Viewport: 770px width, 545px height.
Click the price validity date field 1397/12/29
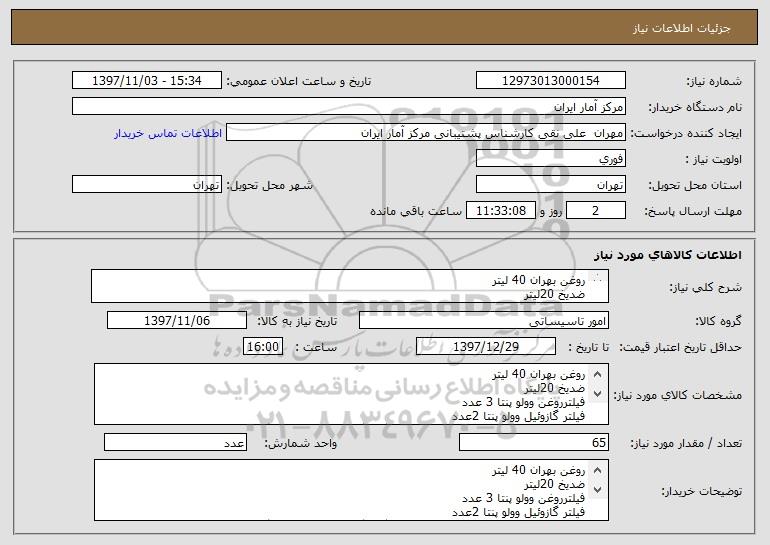coord(486,347)
